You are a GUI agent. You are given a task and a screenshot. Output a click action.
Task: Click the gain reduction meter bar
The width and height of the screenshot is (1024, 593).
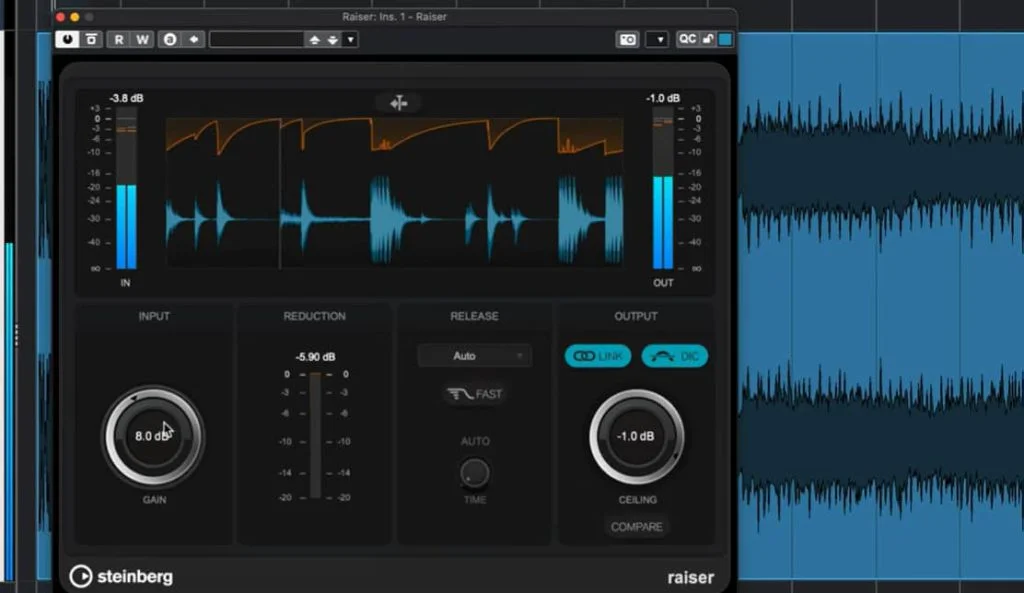[315, 435]
